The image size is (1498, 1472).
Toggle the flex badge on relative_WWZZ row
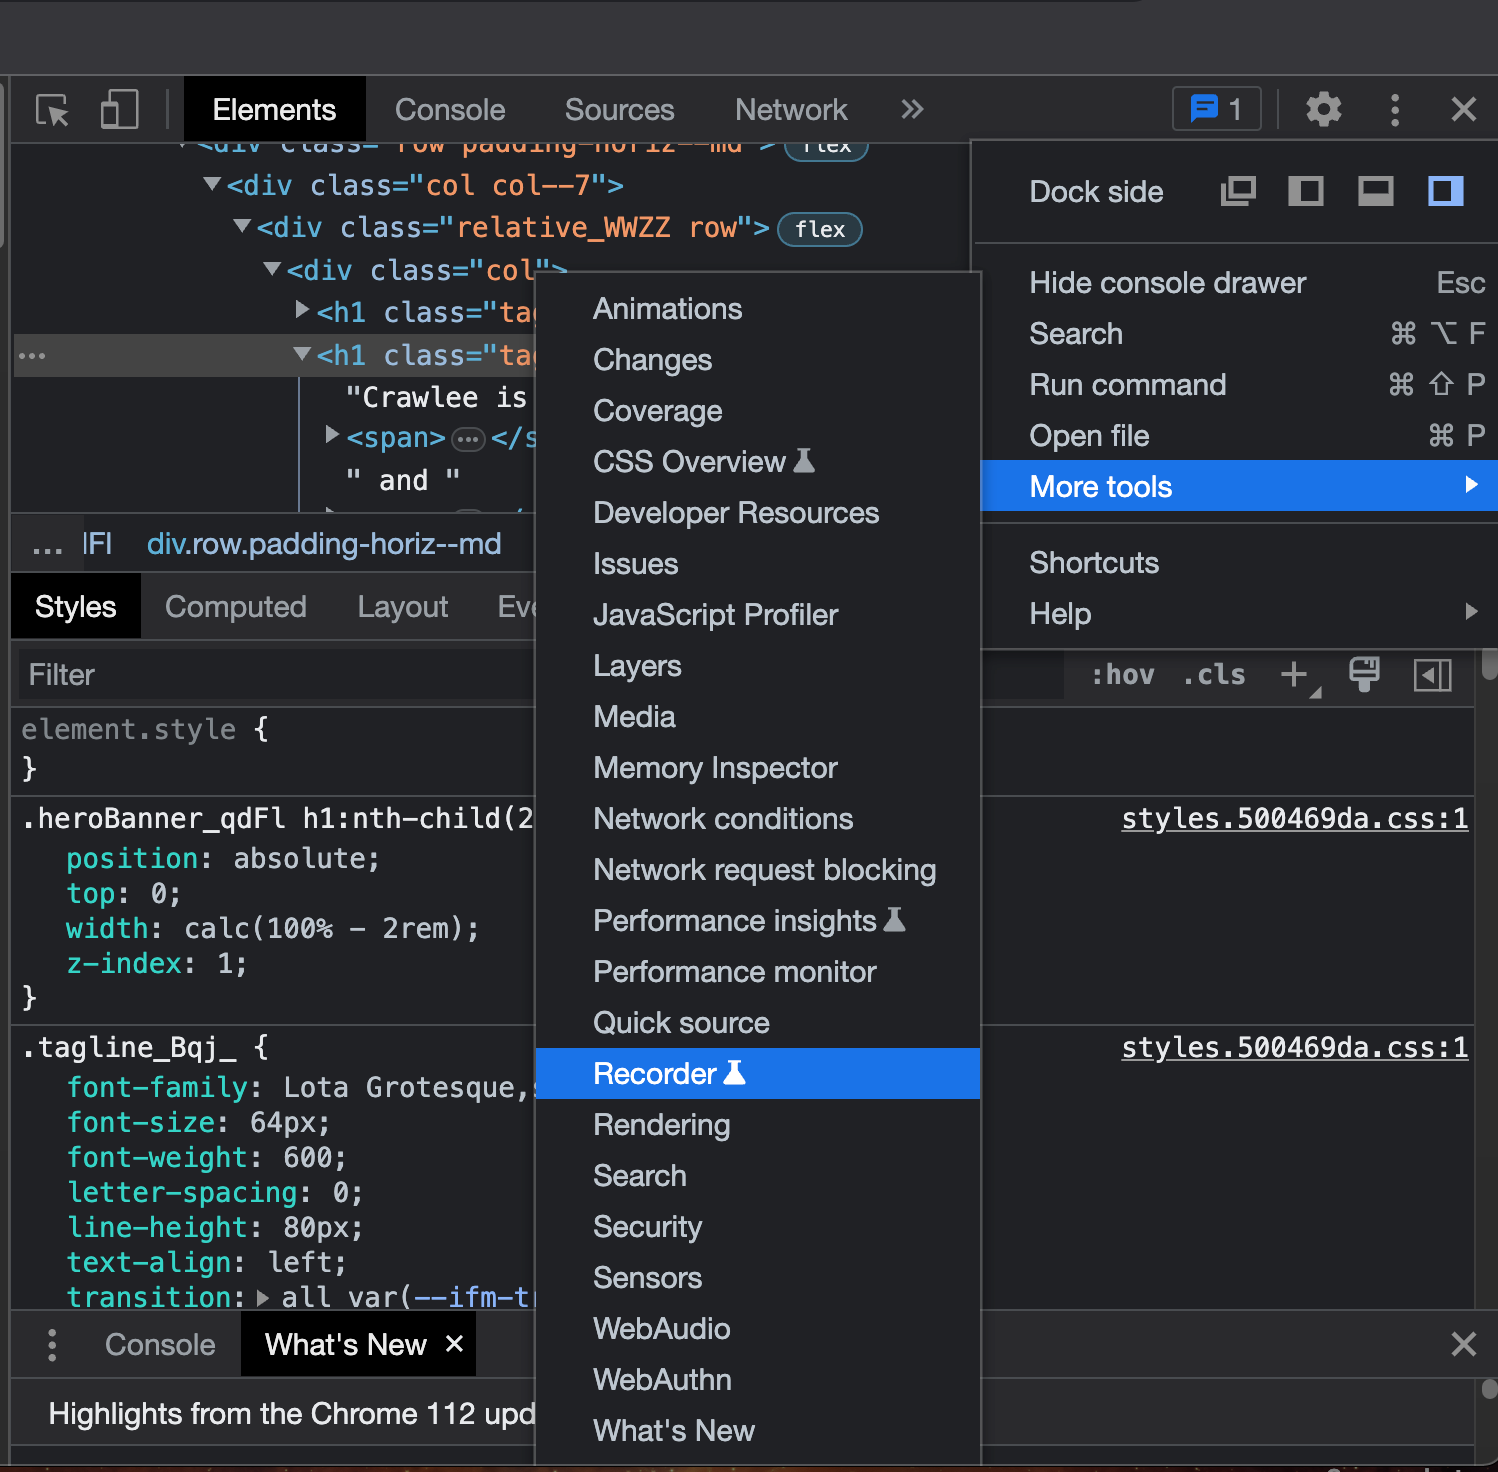819,230
